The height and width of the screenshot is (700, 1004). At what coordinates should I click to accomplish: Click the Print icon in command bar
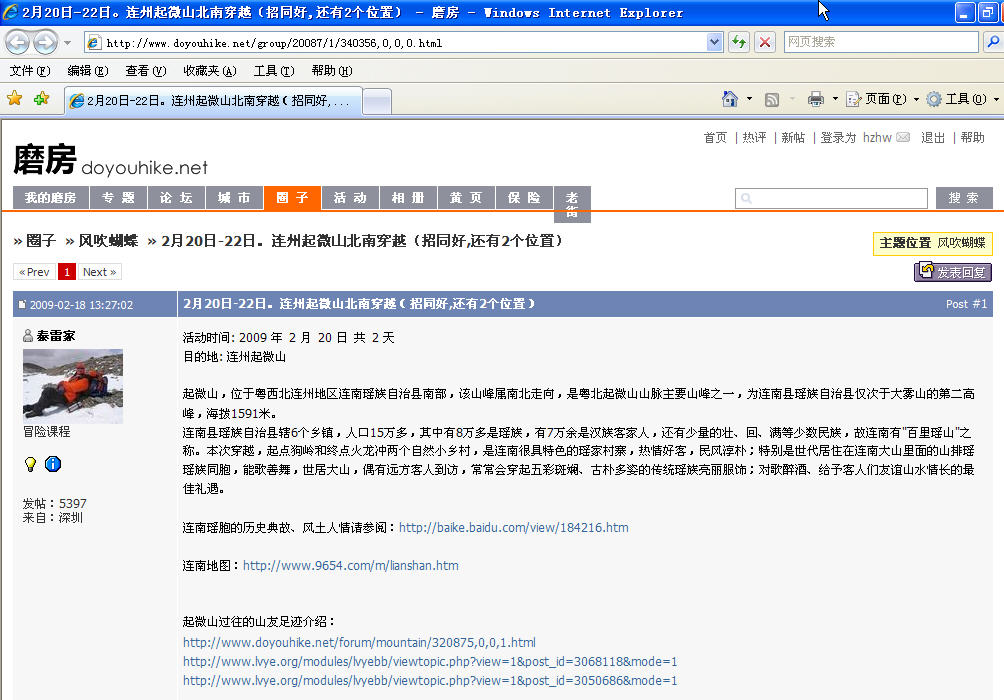pos(815,99)
